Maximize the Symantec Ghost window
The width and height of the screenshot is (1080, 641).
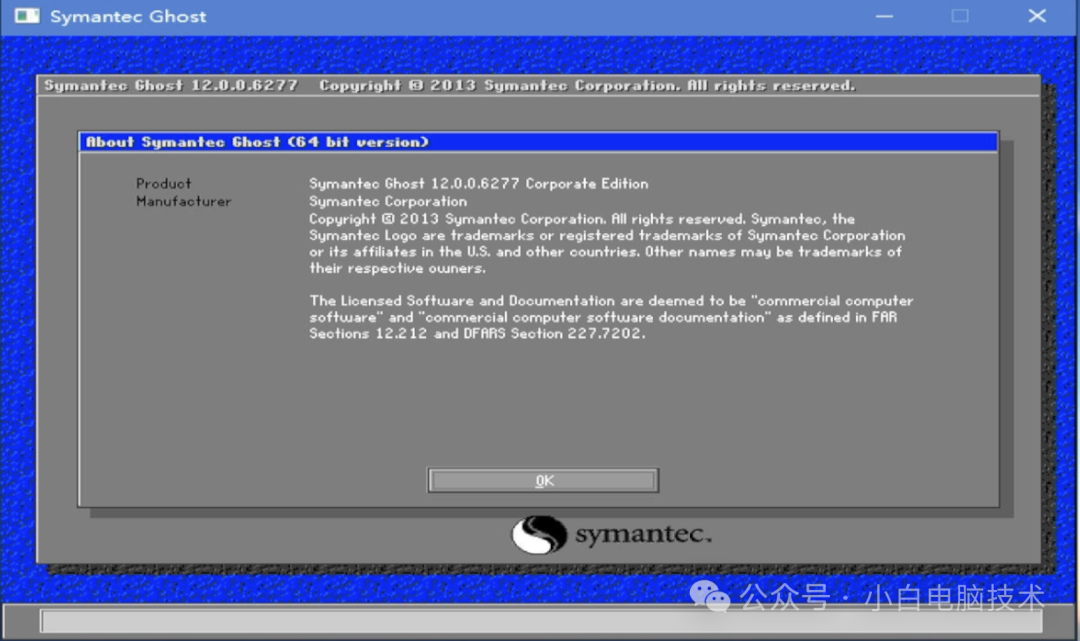[x=960, y=16]
